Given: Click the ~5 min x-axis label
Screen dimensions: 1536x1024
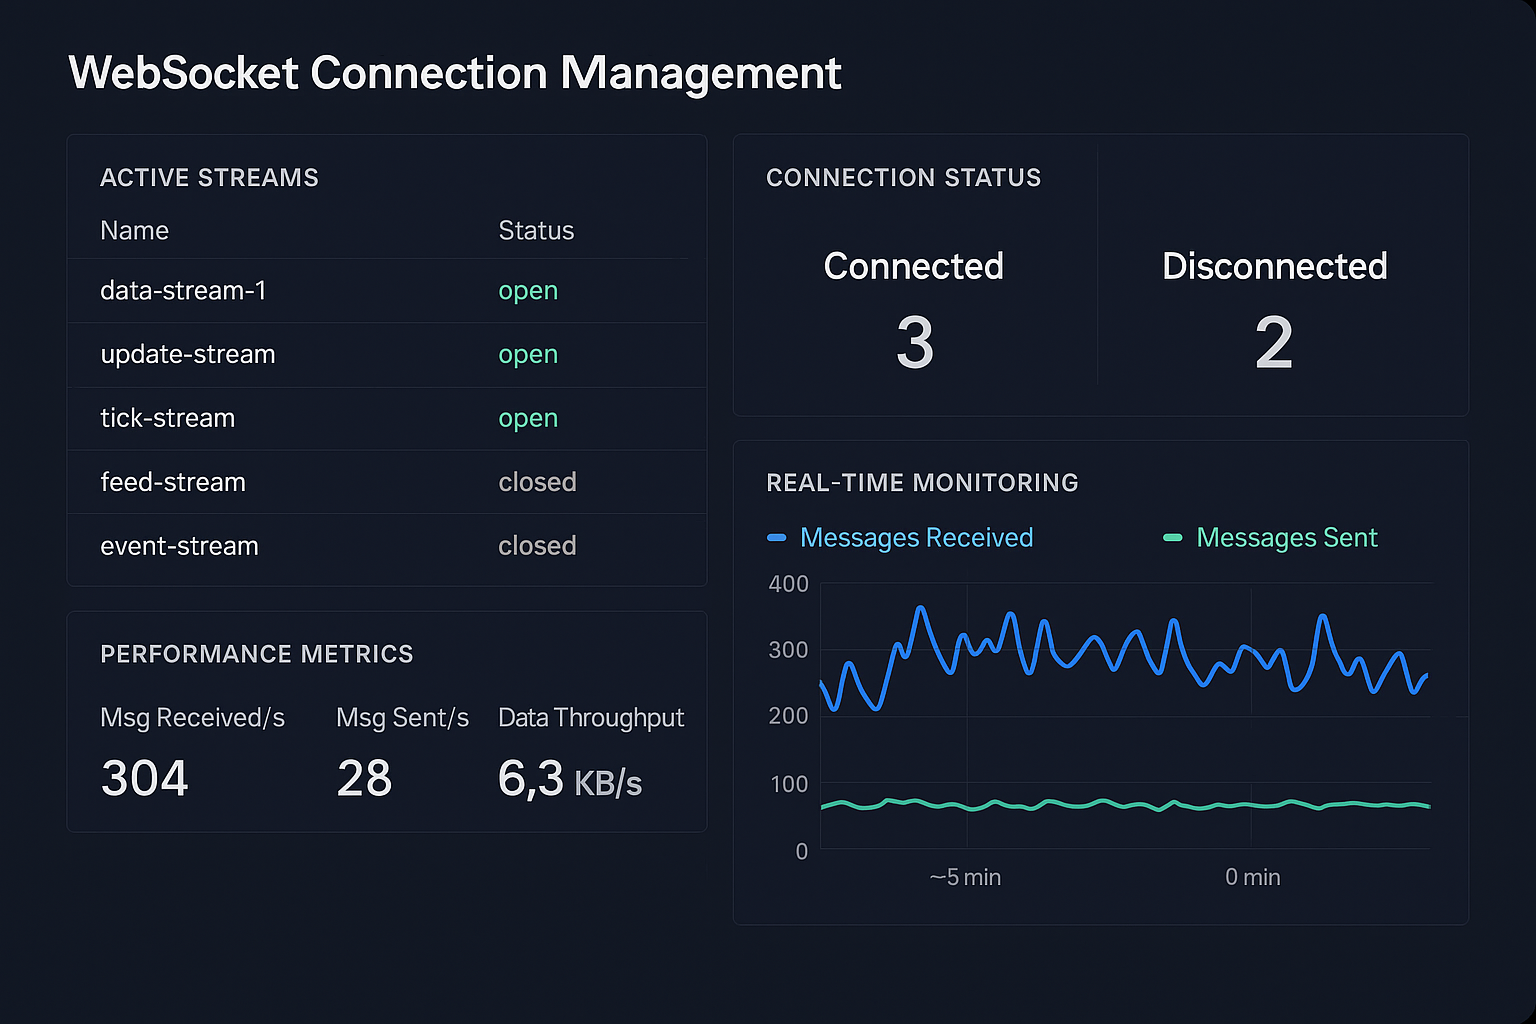Looking at the screenshot, I should tap(965, 877).
